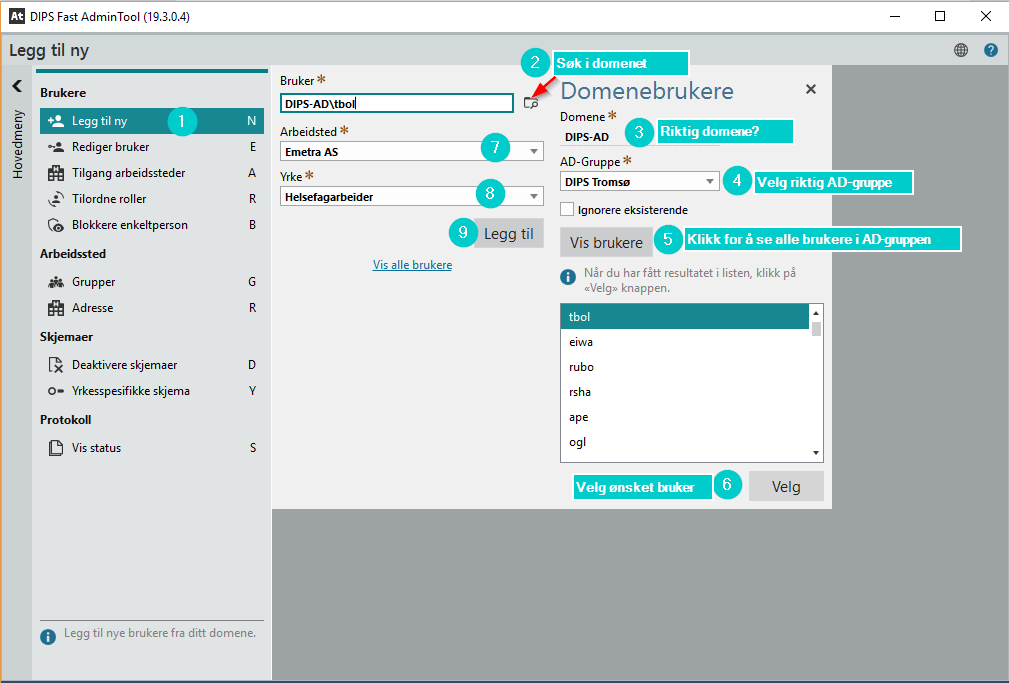Click the Domene field showing DIPS-AD
Image resolution: width=1009 pixels, height=683 pixels.
[x=640, y=137]
